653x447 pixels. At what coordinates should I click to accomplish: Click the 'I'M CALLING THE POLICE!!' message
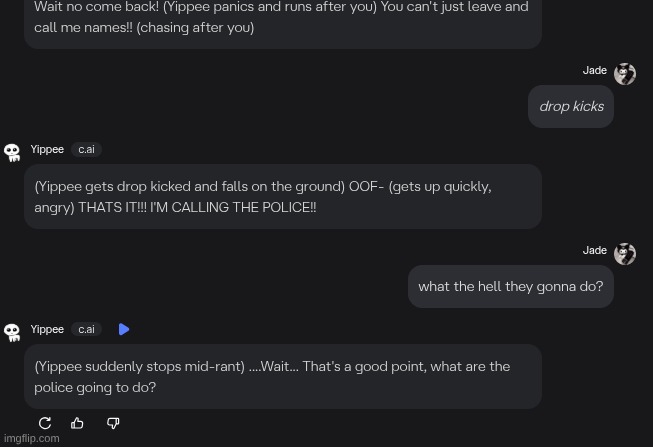pos(283,197)
